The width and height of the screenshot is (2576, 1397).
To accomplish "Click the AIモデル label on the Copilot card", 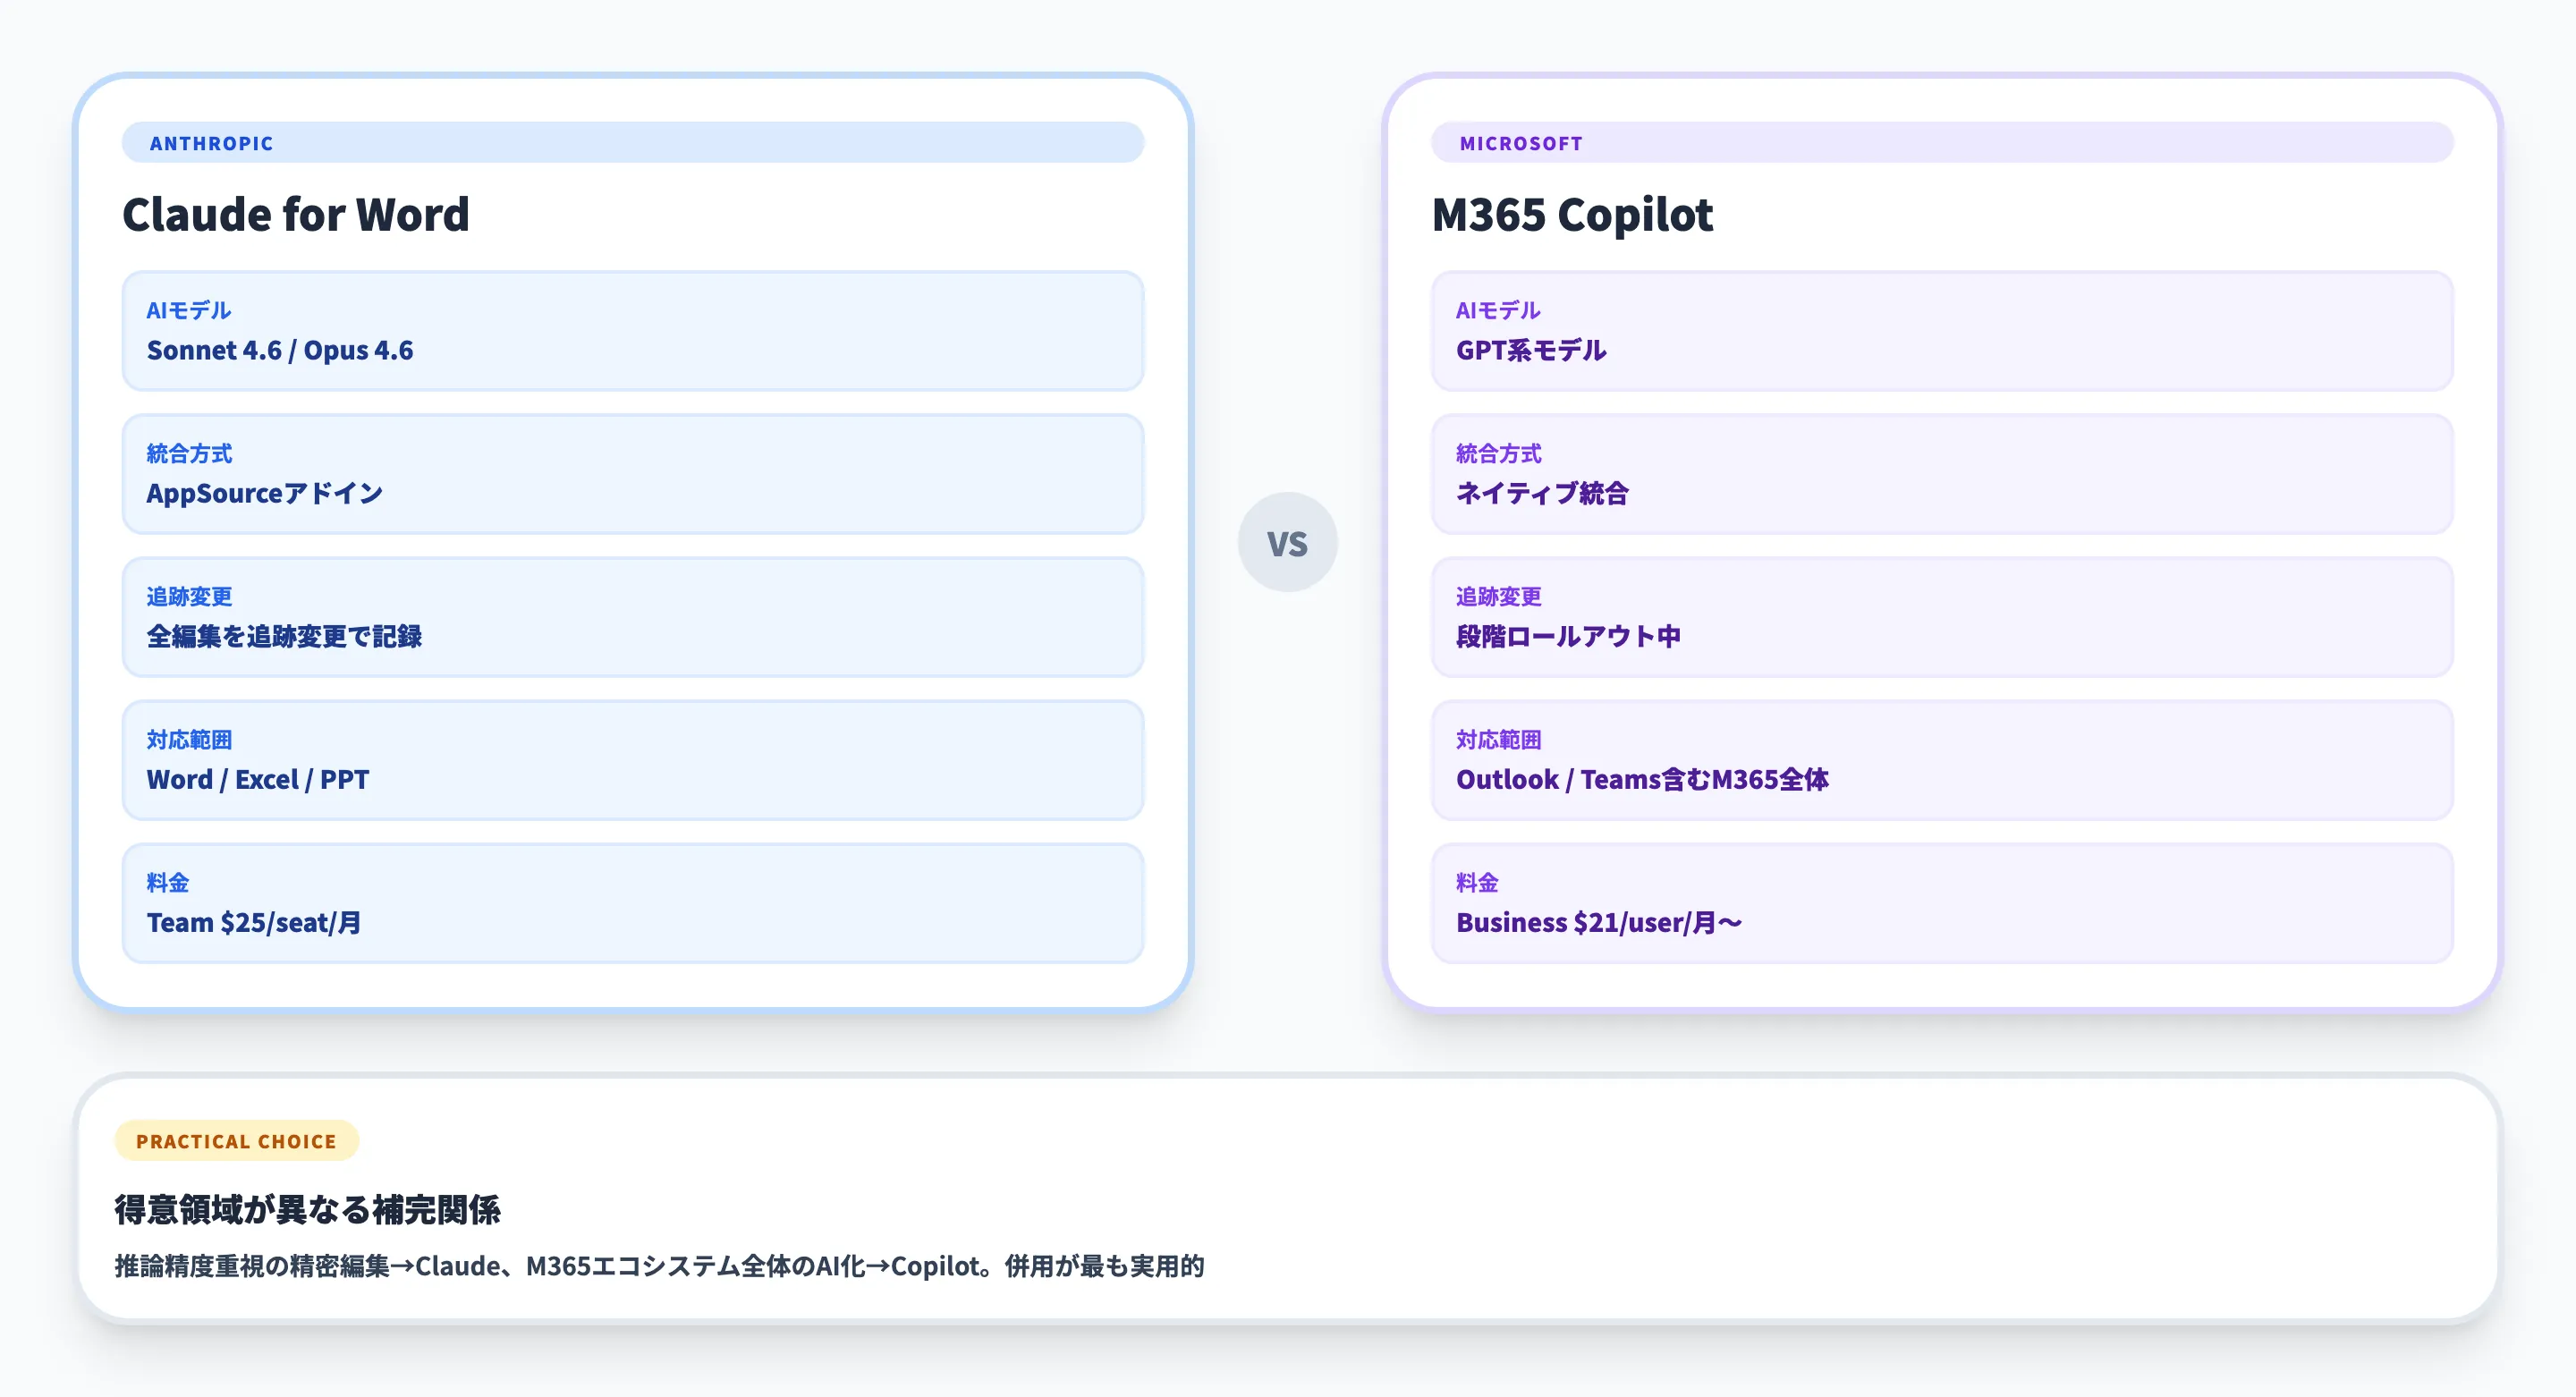I will pos(1496,310).
